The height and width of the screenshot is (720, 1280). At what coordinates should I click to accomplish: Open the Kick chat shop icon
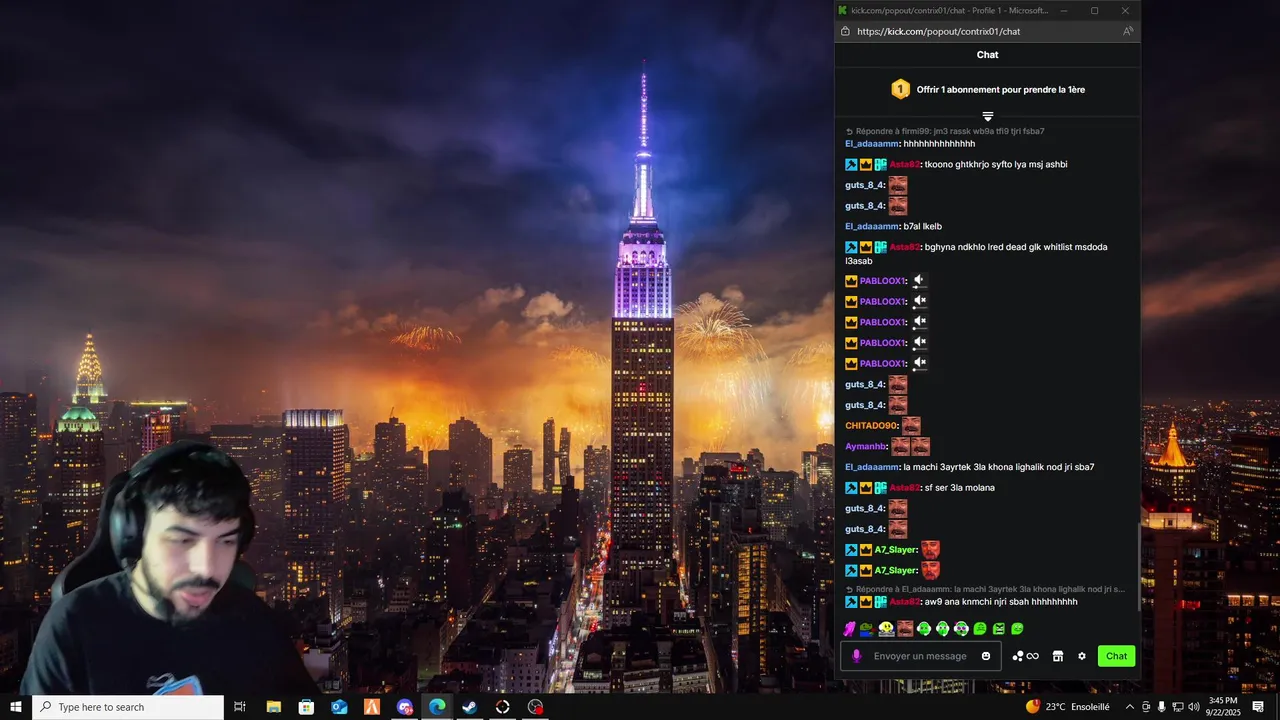point(1058,656)
